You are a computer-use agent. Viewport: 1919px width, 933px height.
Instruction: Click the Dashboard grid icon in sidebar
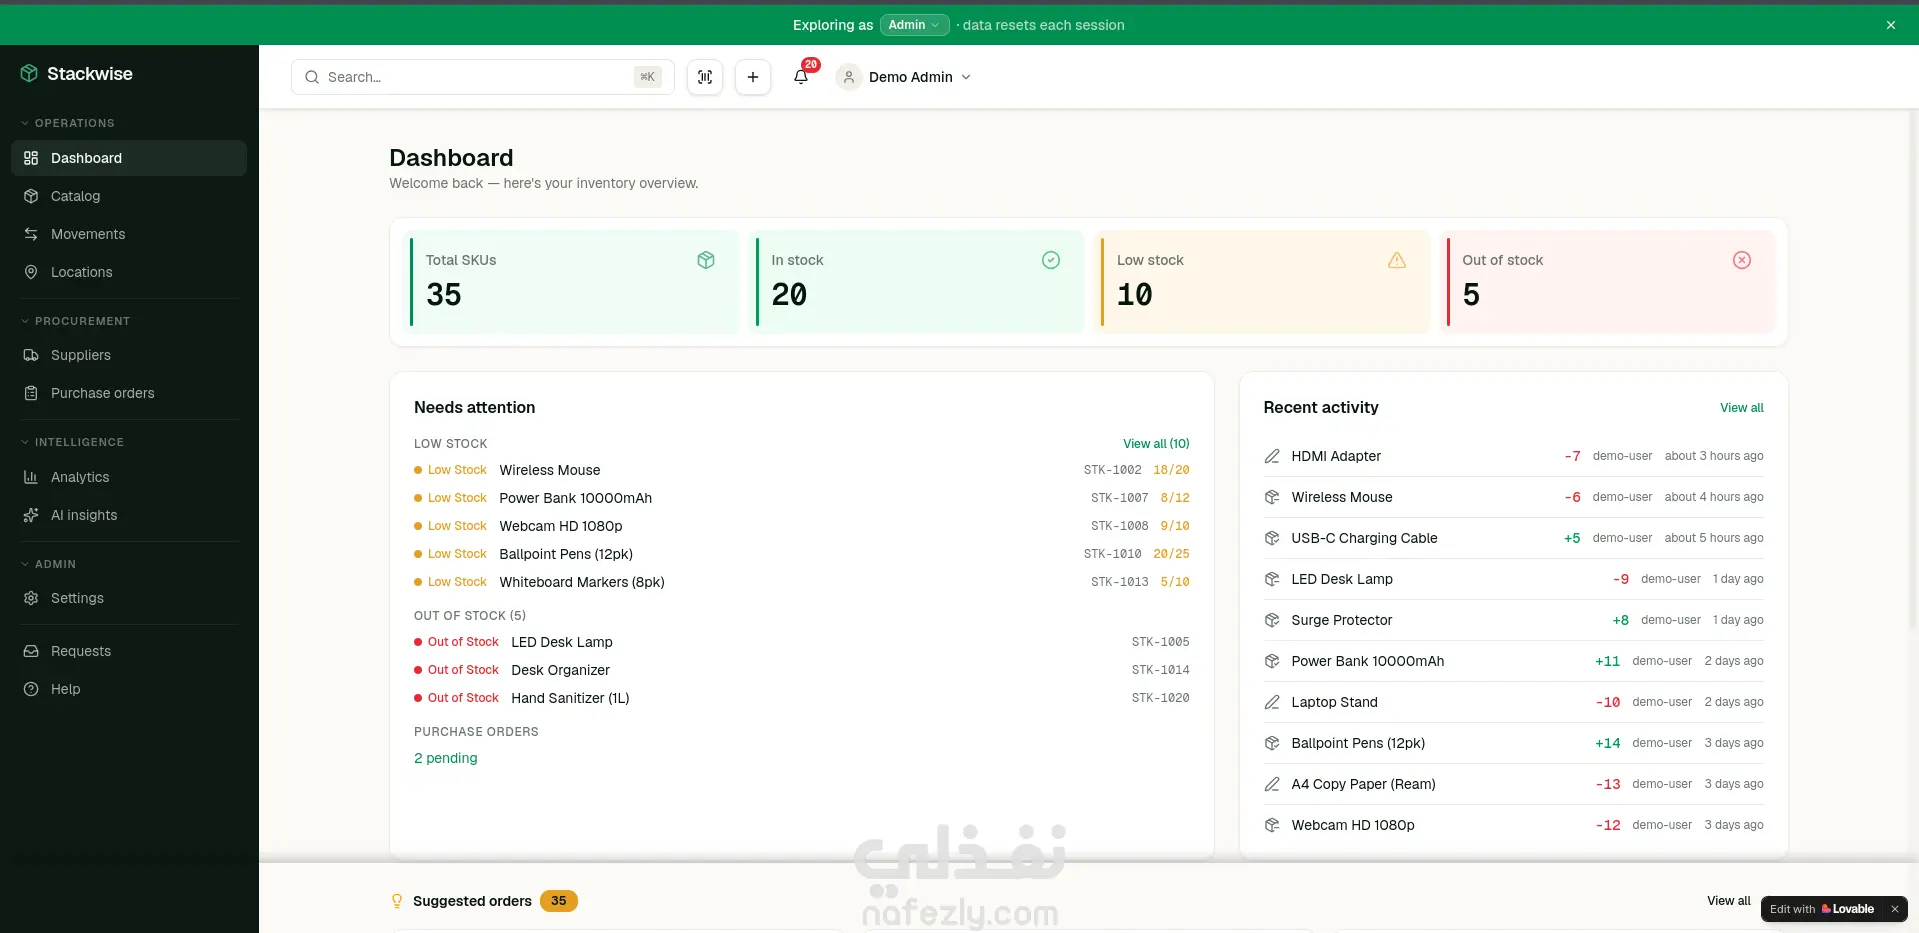pos(31,158)
